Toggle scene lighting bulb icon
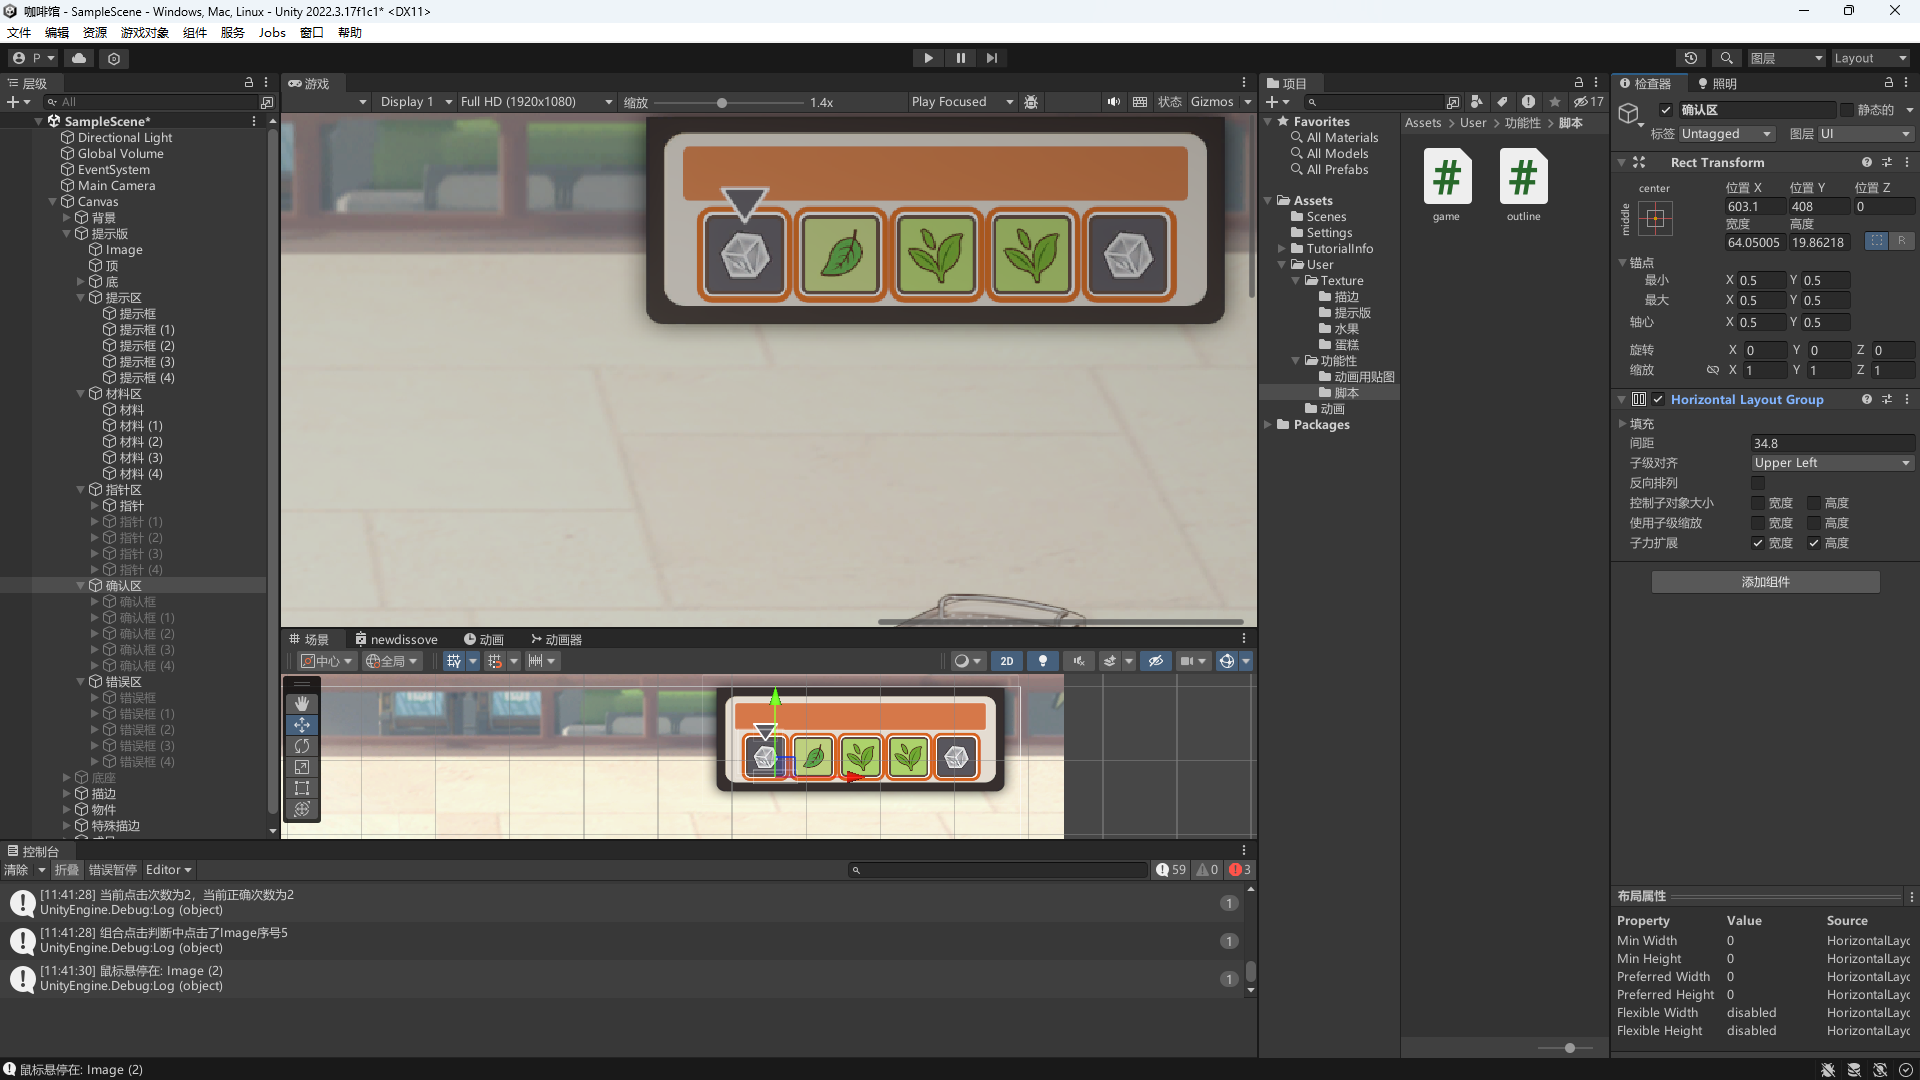The width and height of the screenshot is (1920, 1080). (x=1043, y=661)
